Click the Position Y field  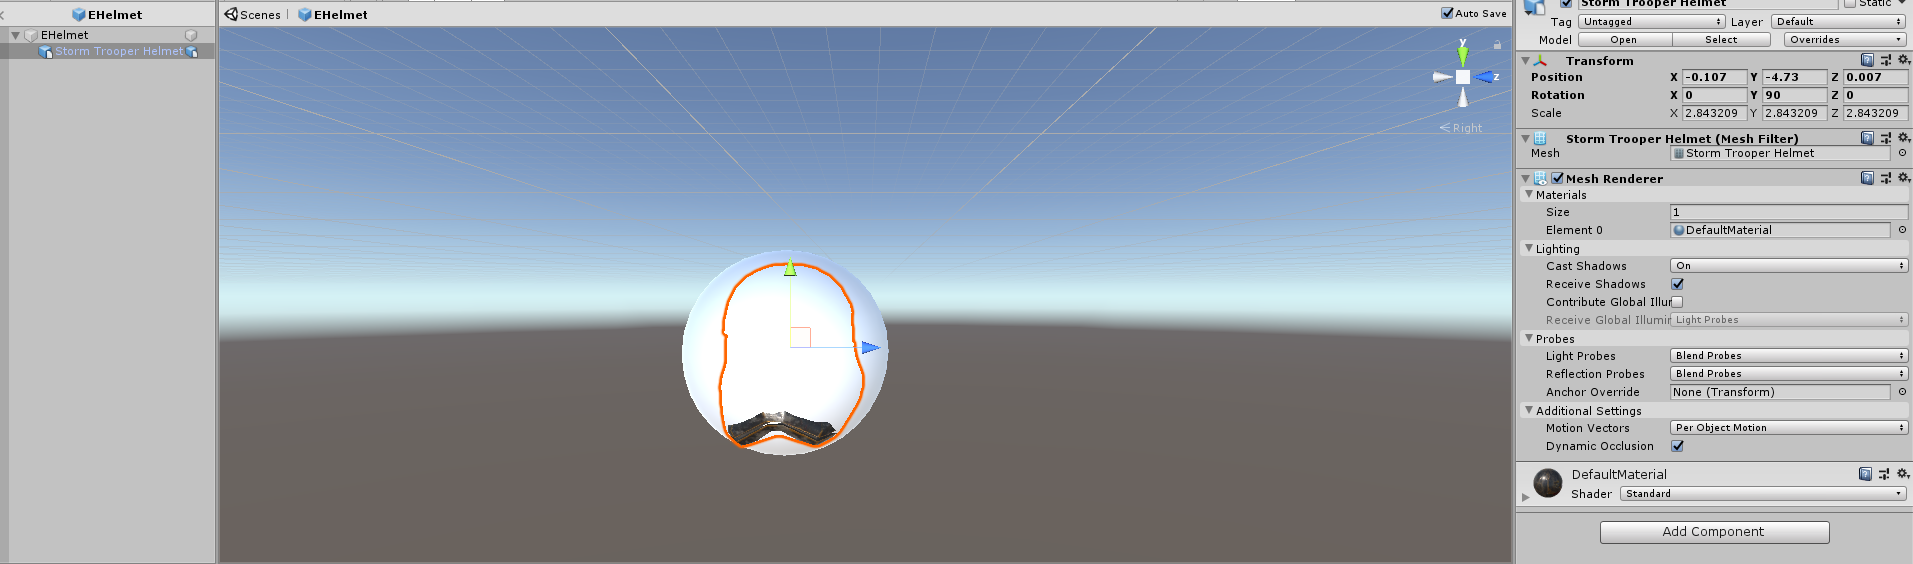(x=1794, y=77)
